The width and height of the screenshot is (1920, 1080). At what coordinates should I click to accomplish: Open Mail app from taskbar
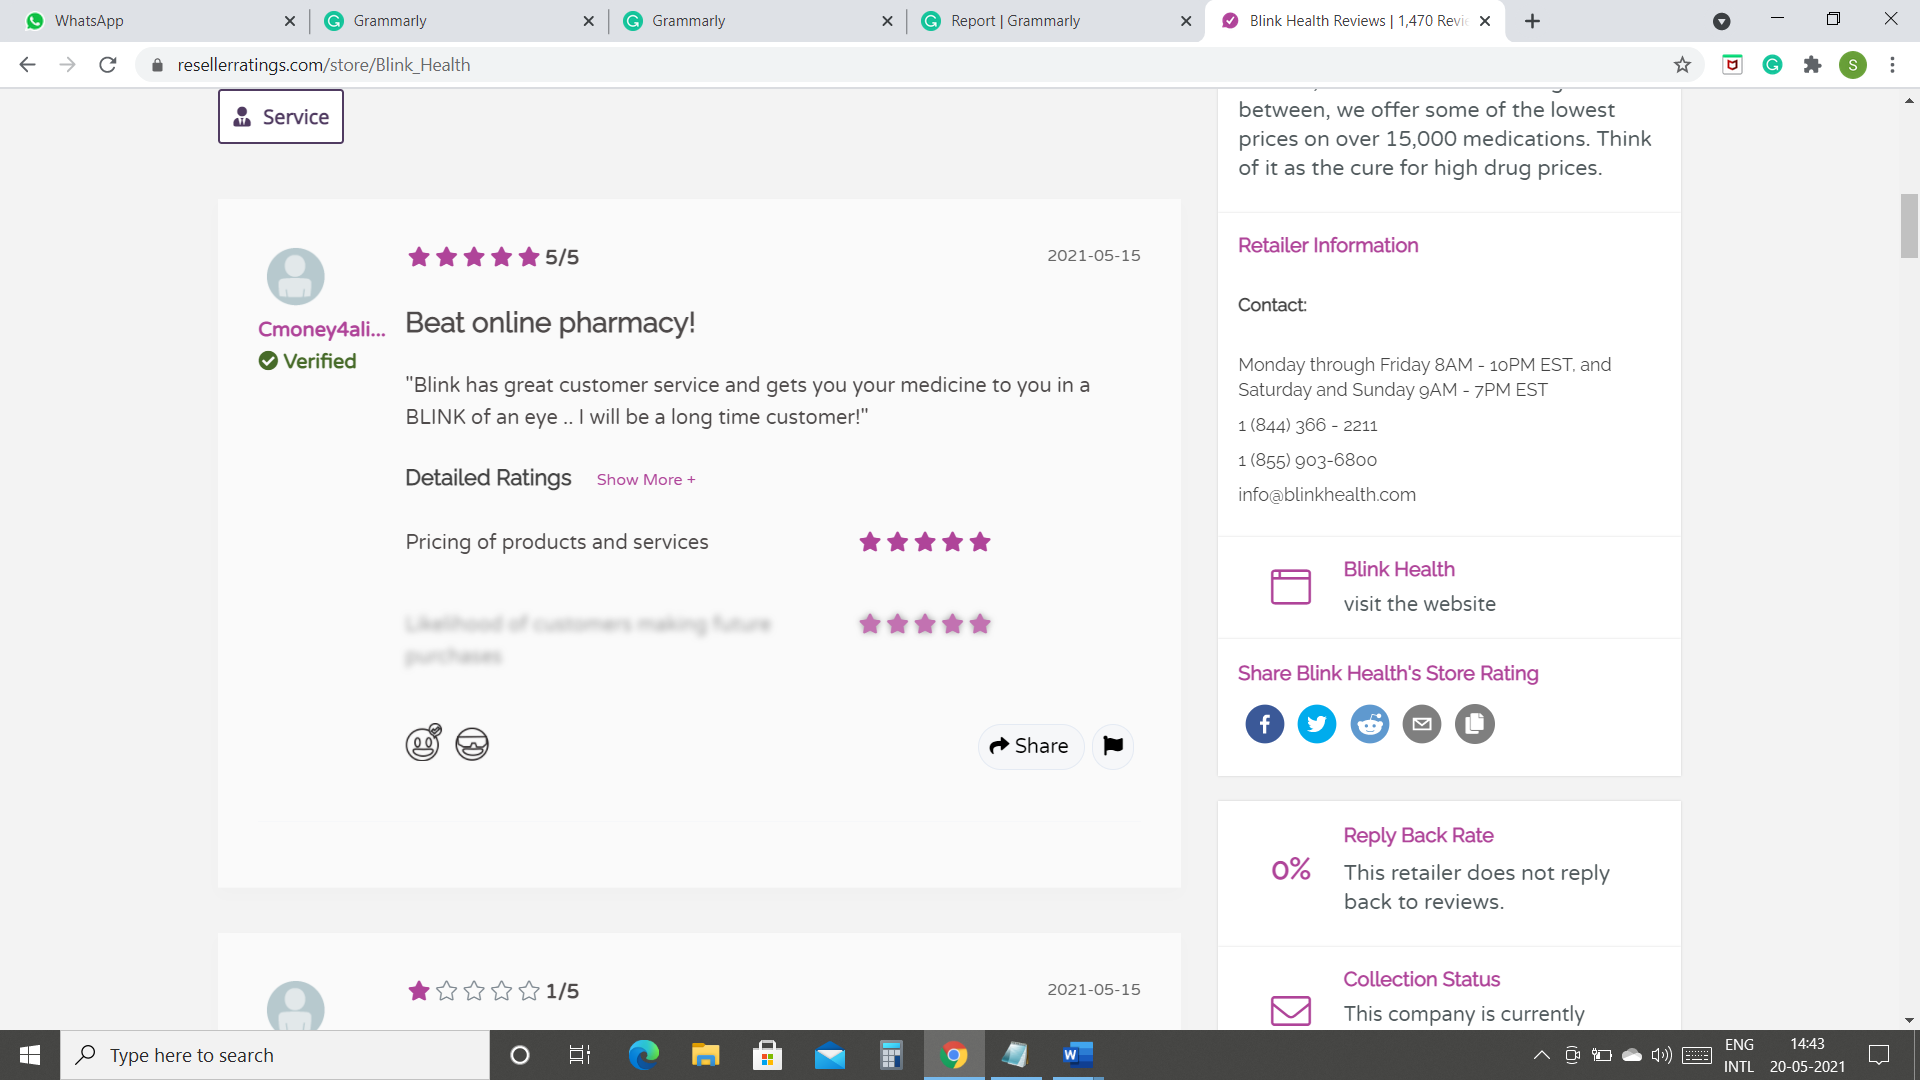click(x=829, y=1055)
